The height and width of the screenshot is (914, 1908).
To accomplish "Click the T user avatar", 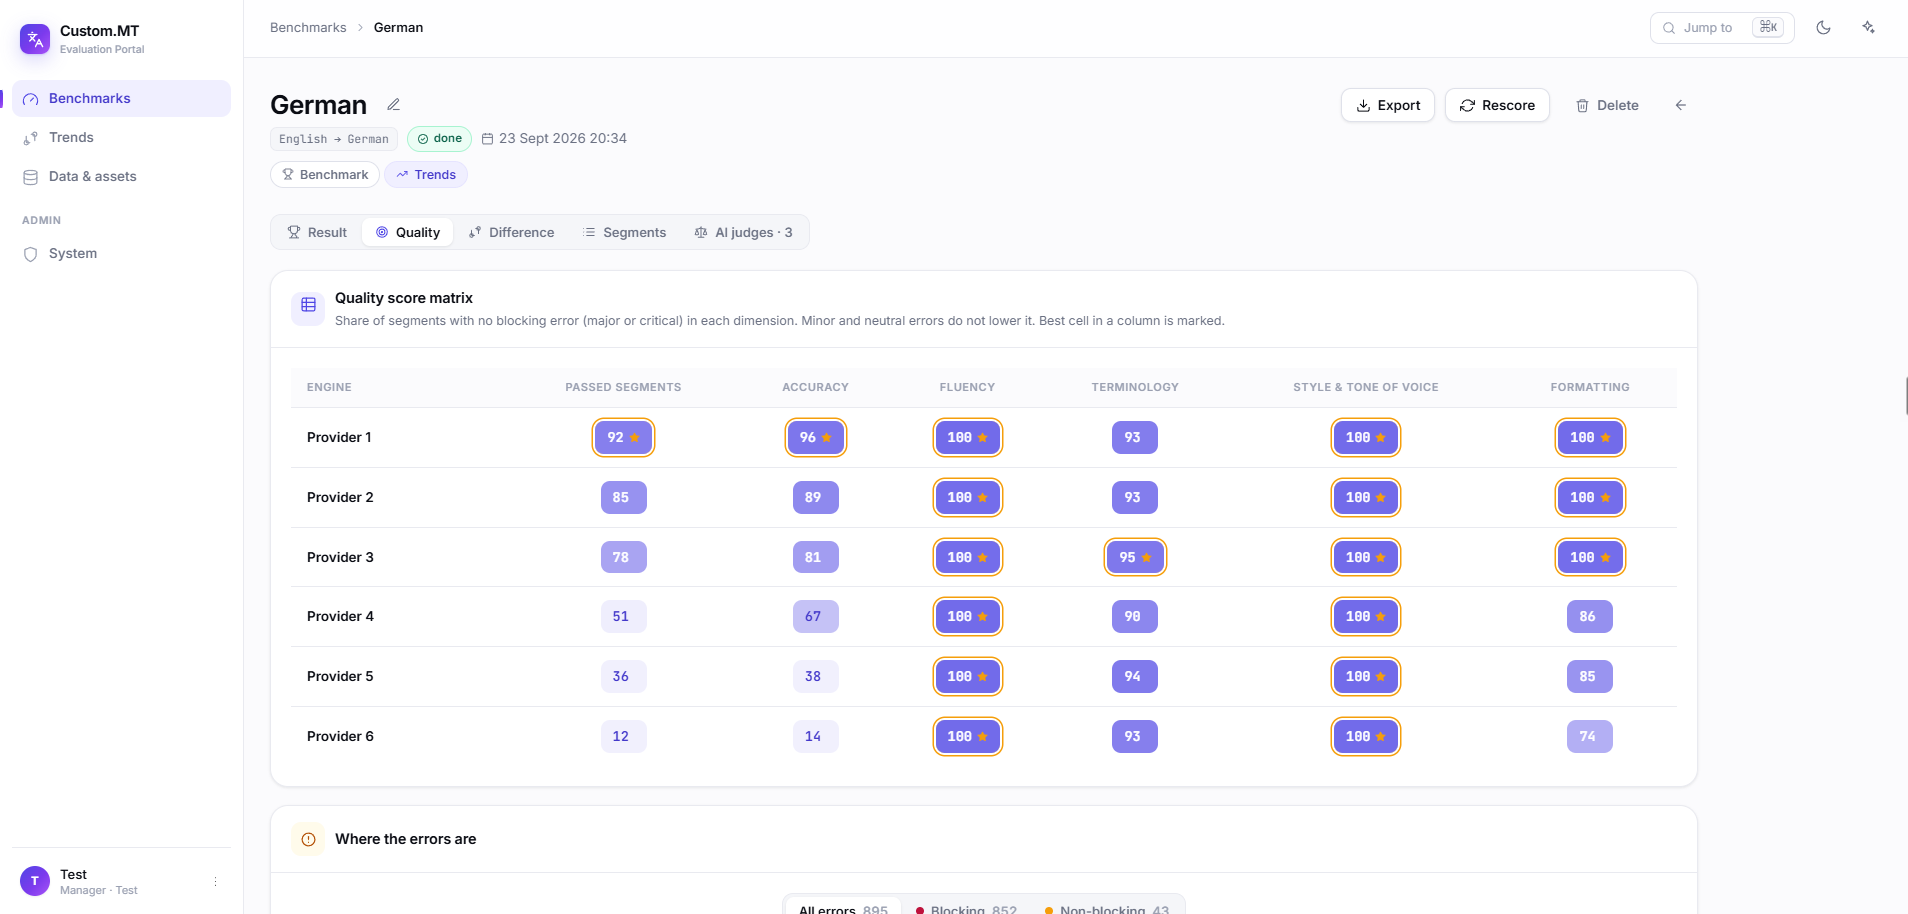I will [x=35, y=881].
